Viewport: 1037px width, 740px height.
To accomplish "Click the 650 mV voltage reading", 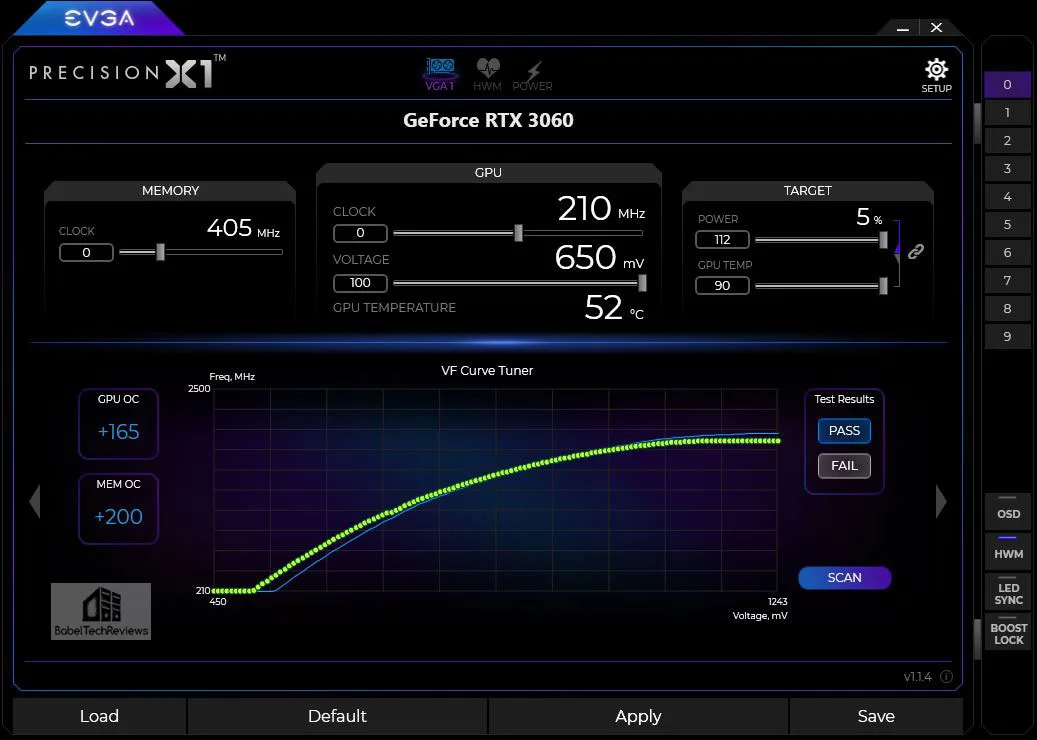I will point(599,257).
